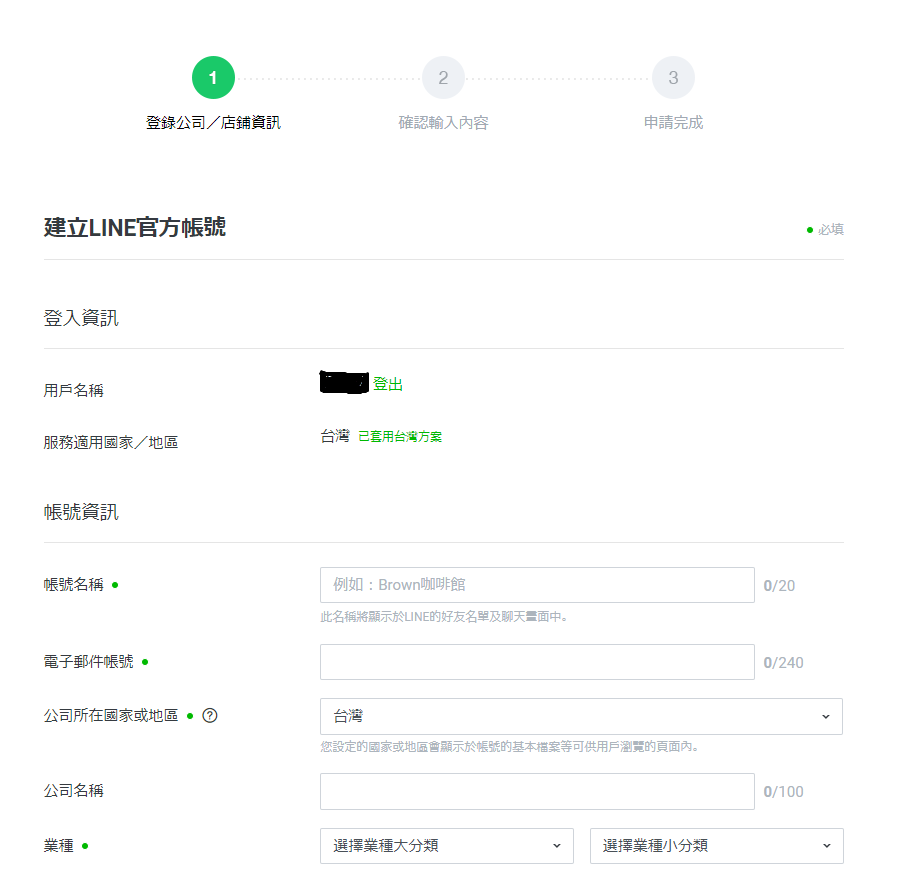Click the 0/240 character counter

783,662
